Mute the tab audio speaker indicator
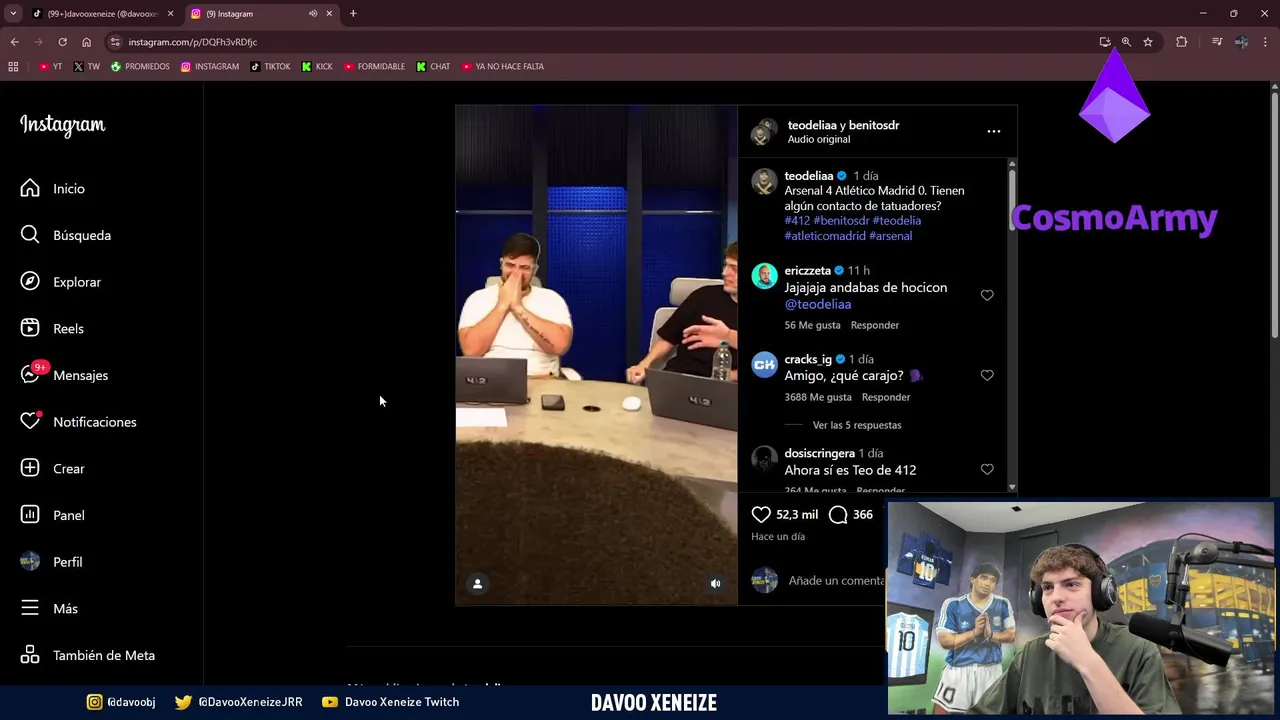 click(313, 13)
